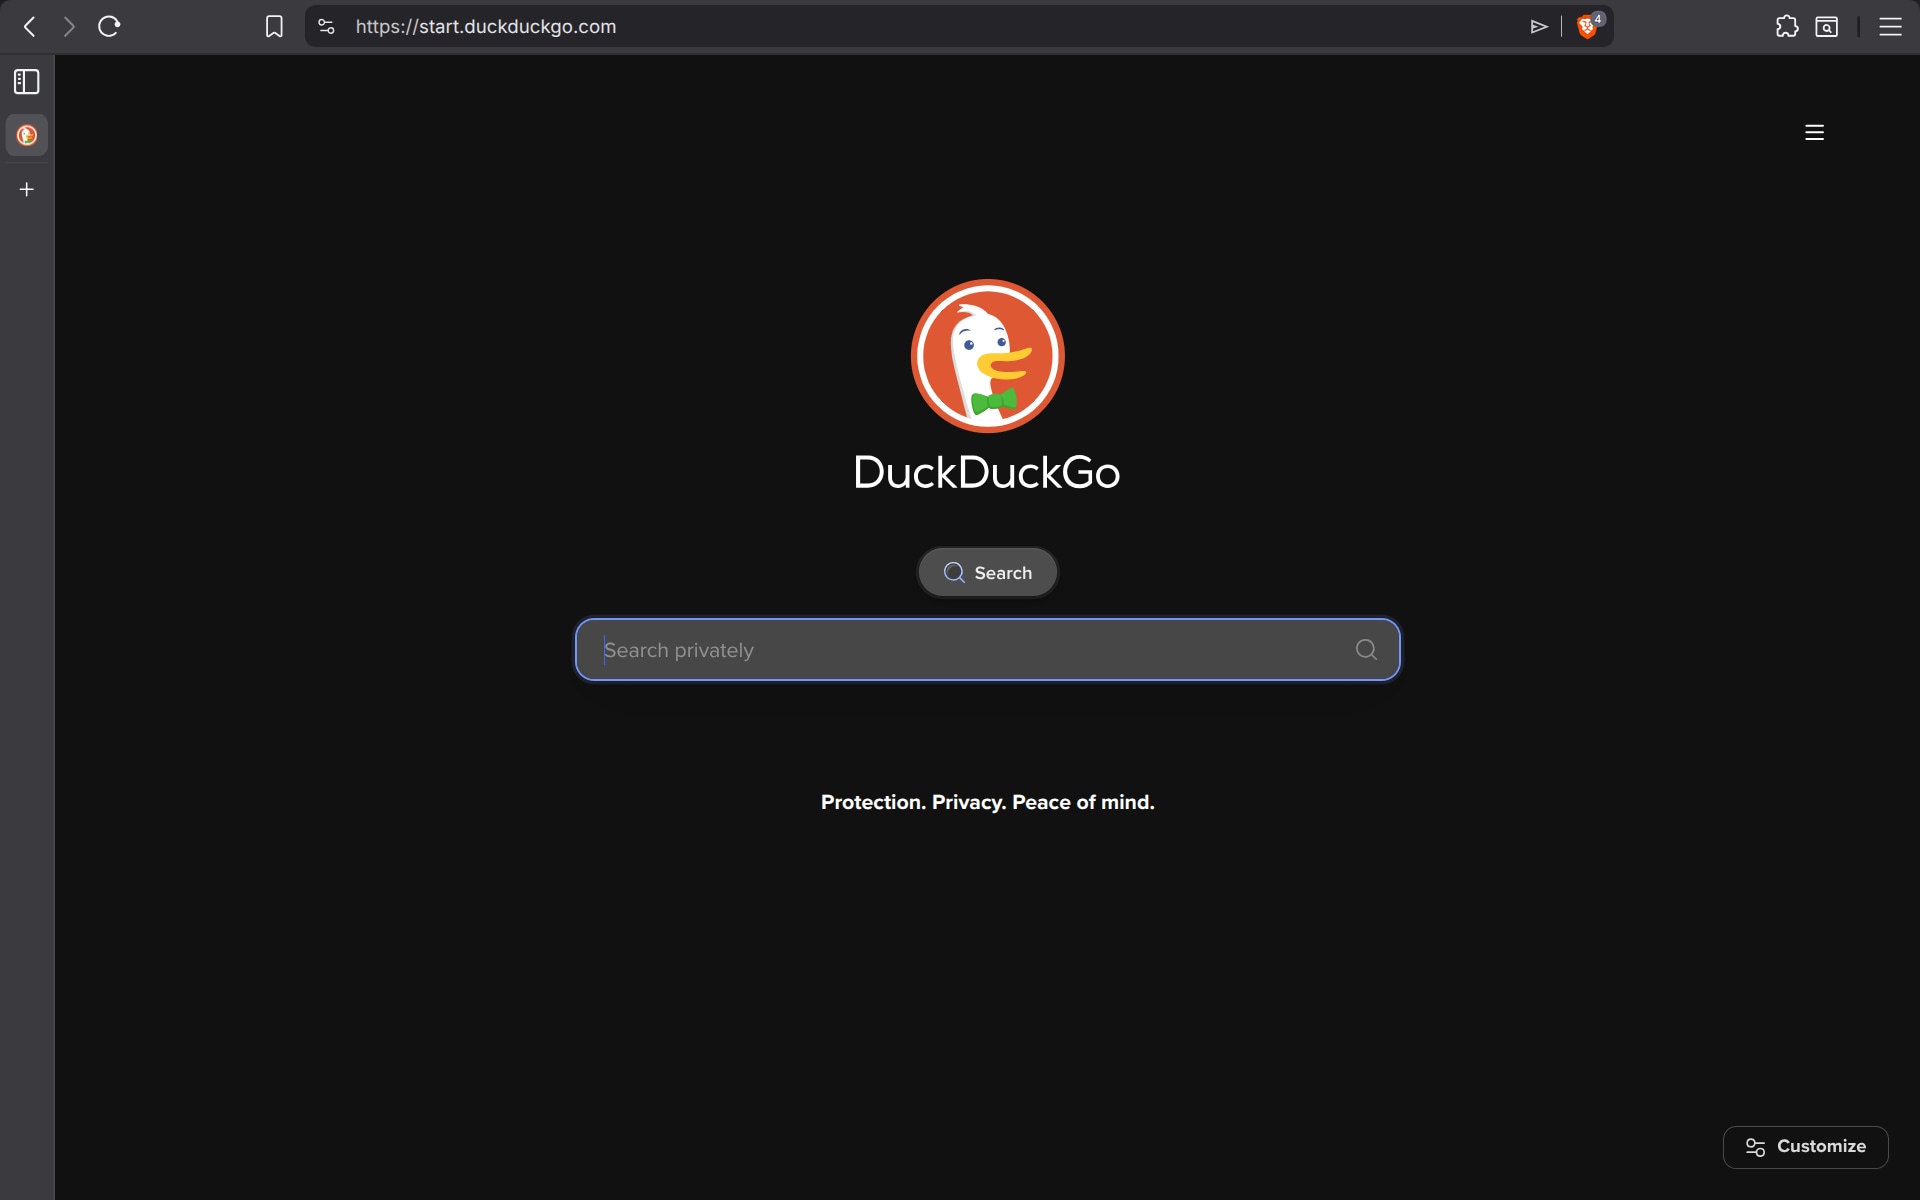Bookmark this page with the bookmark icon

(x=274, y=27)
